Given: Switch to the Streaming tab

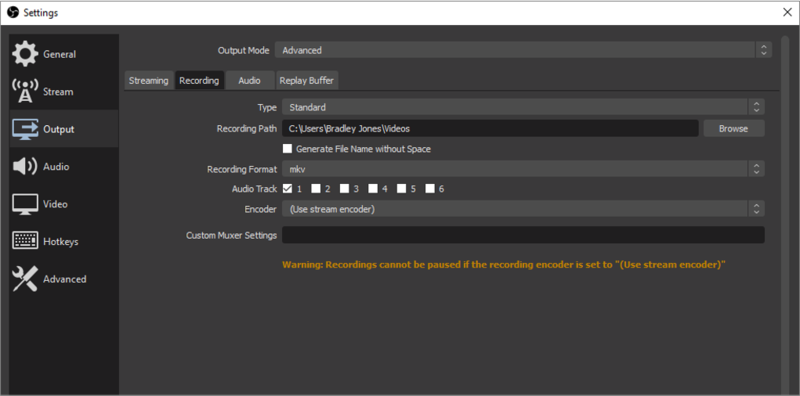Looking at the screenshot, I should tap(148, 81).
